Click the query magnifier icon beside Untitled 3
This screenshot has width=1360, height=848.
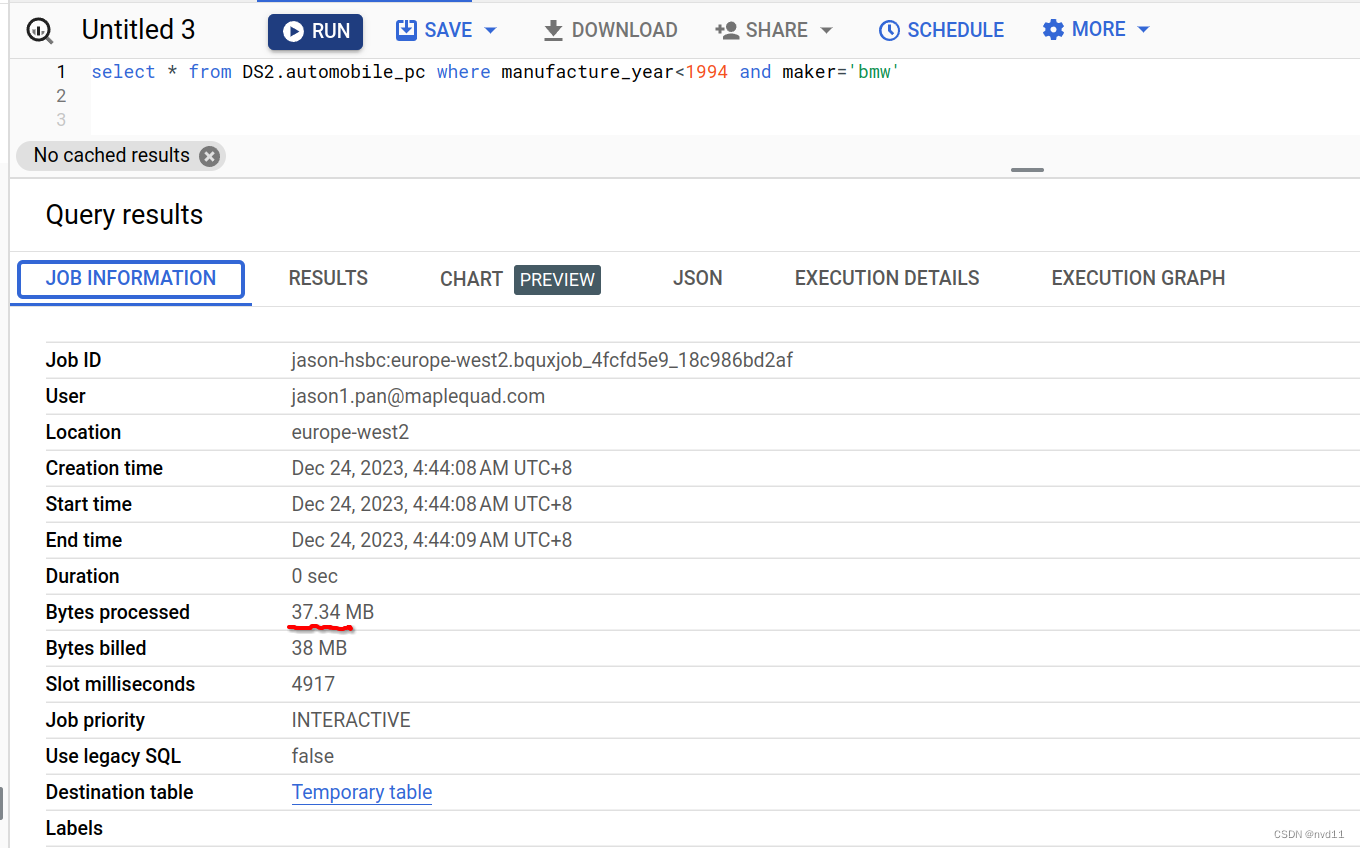pos(39,31)
